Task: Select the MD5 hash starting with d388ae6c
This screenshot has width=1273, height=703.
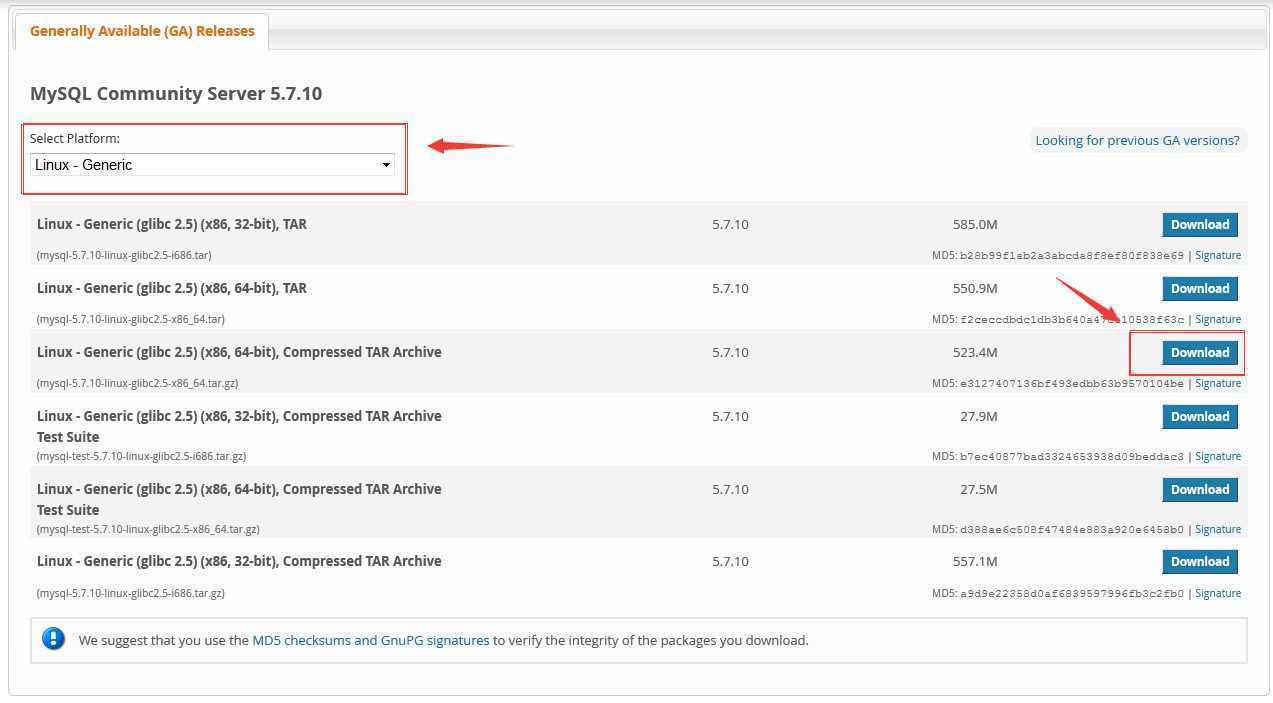Action: point(1072,529)
